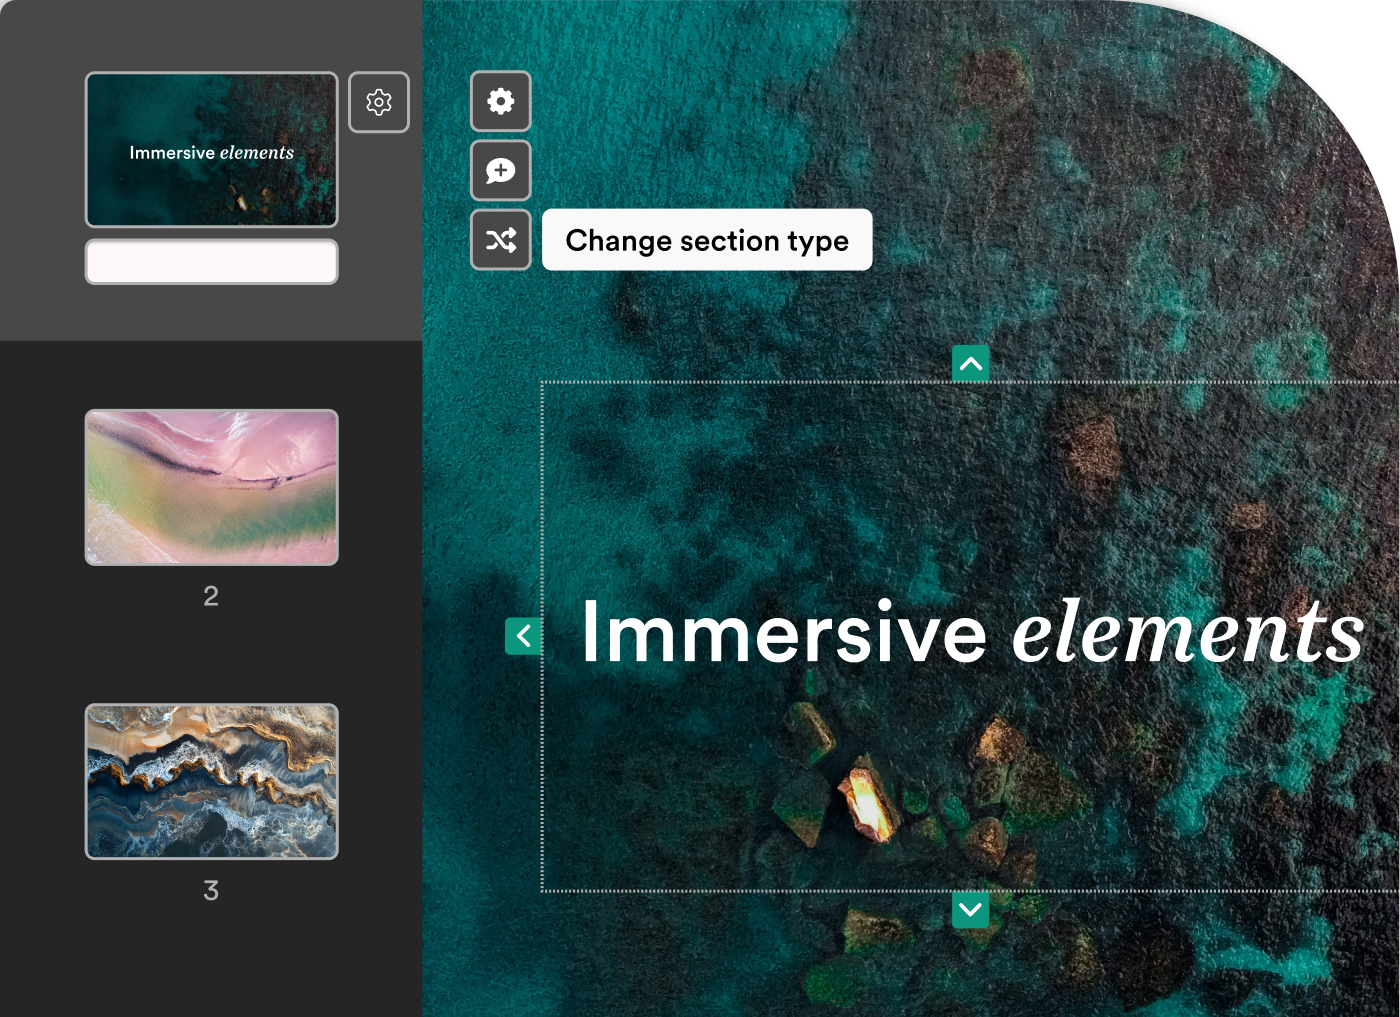This screenshot has width=1400, height=1017.
Task: Click the slide number 2 label
Action: click(211, 596)
